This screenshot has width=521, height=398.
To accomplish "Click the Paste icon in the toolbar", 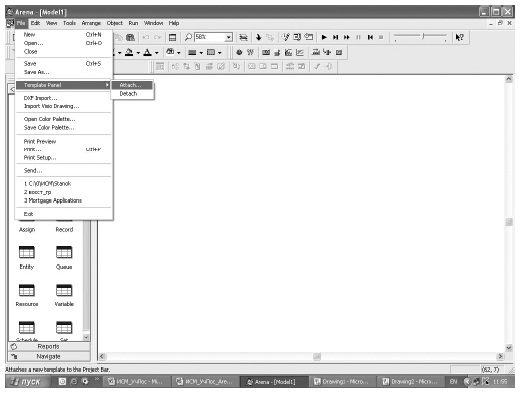I will click(x=130, y=37).
